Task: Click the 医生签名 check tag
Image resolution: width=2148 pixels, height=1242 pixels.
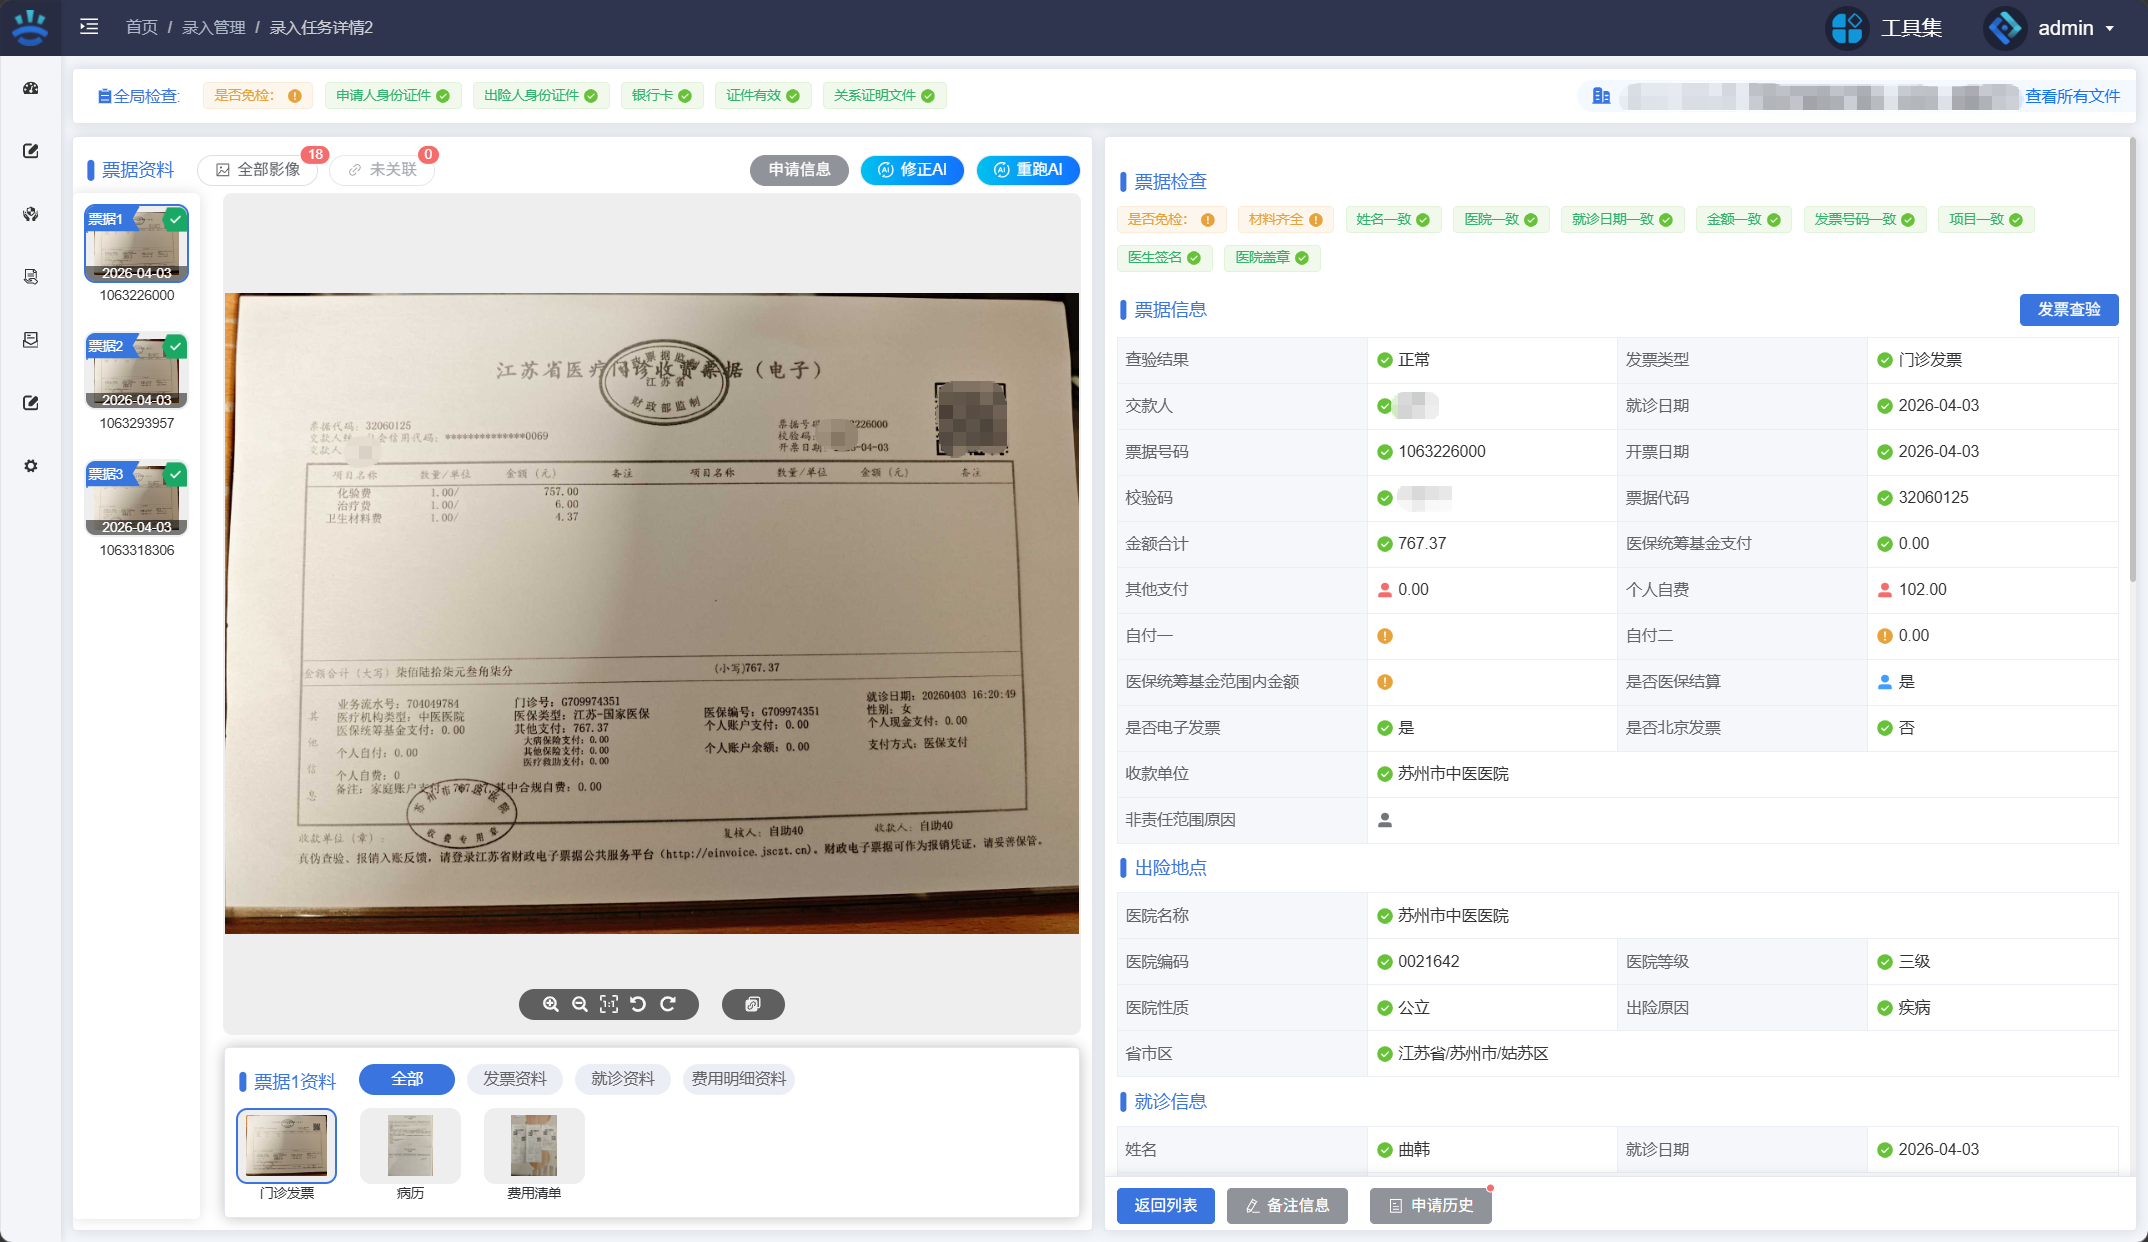Action: [1165, 258]
